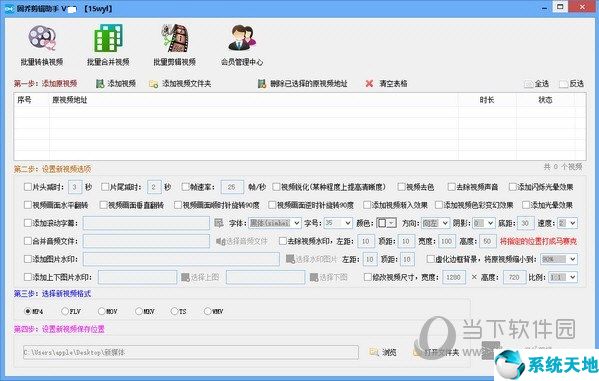Click the 反选 button
The width and height of the screenshot is (599, 381).
pos(571,84)
